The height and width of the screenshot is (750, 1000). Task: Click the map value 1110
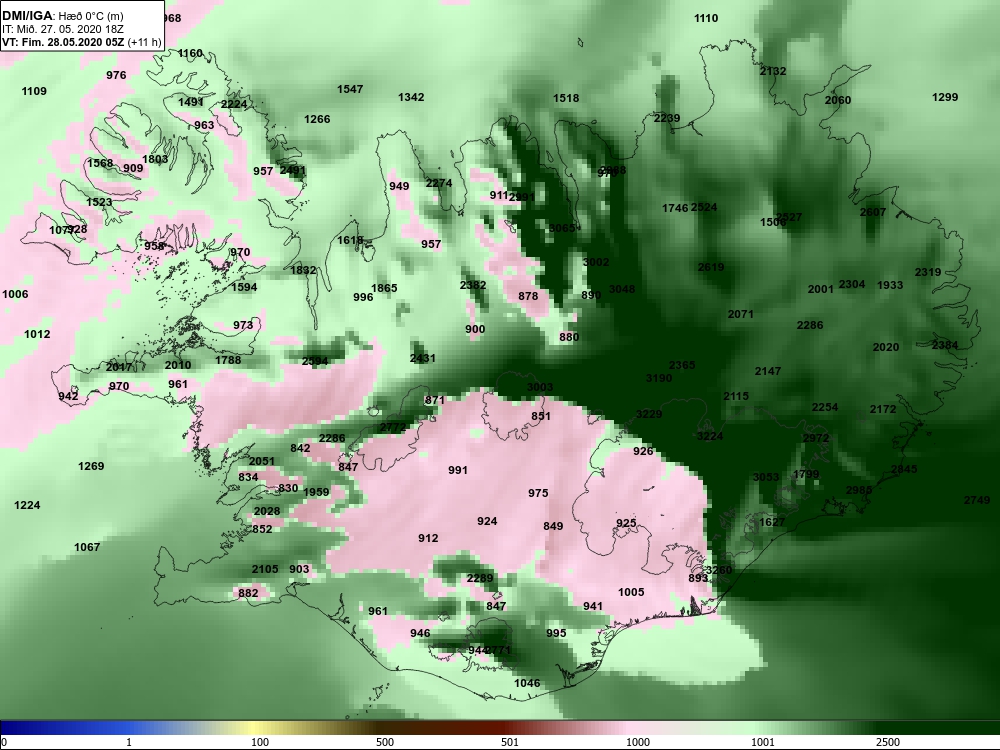(x=706, y=18)
